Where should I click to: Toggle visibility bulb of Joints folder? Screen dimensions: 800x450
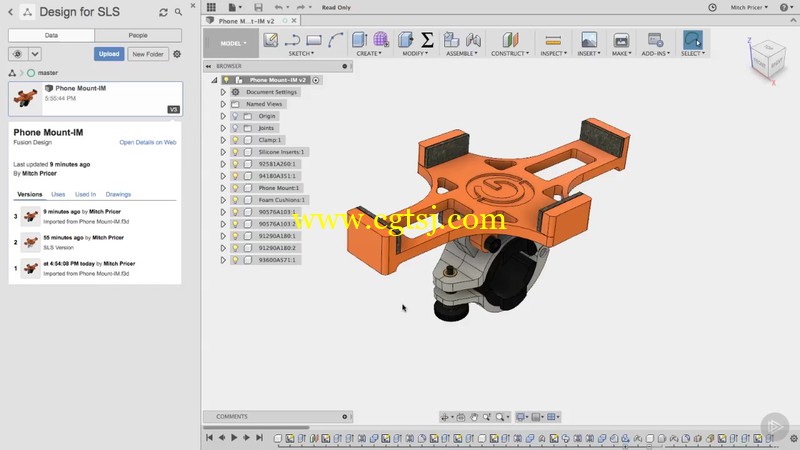coord(235,128)
